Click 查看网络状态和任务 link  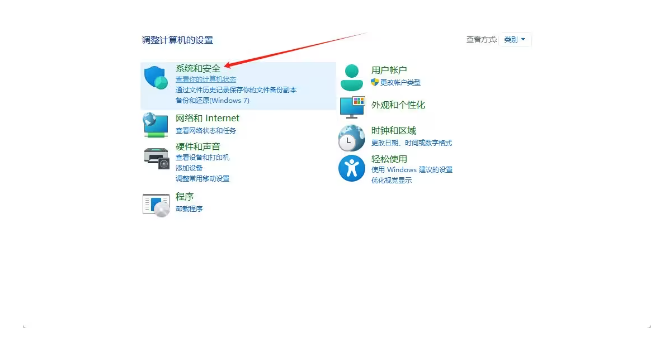coord(206,131)
